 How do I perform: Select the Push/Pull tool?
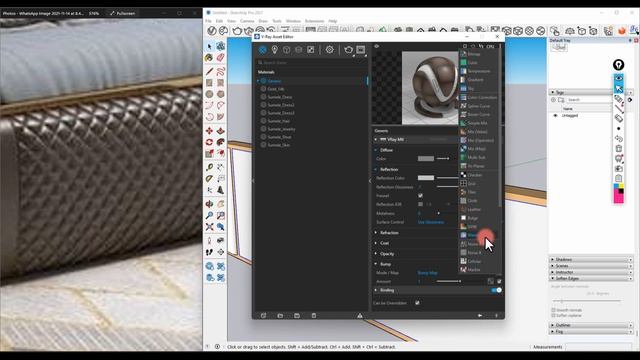[x=220, y=131]
